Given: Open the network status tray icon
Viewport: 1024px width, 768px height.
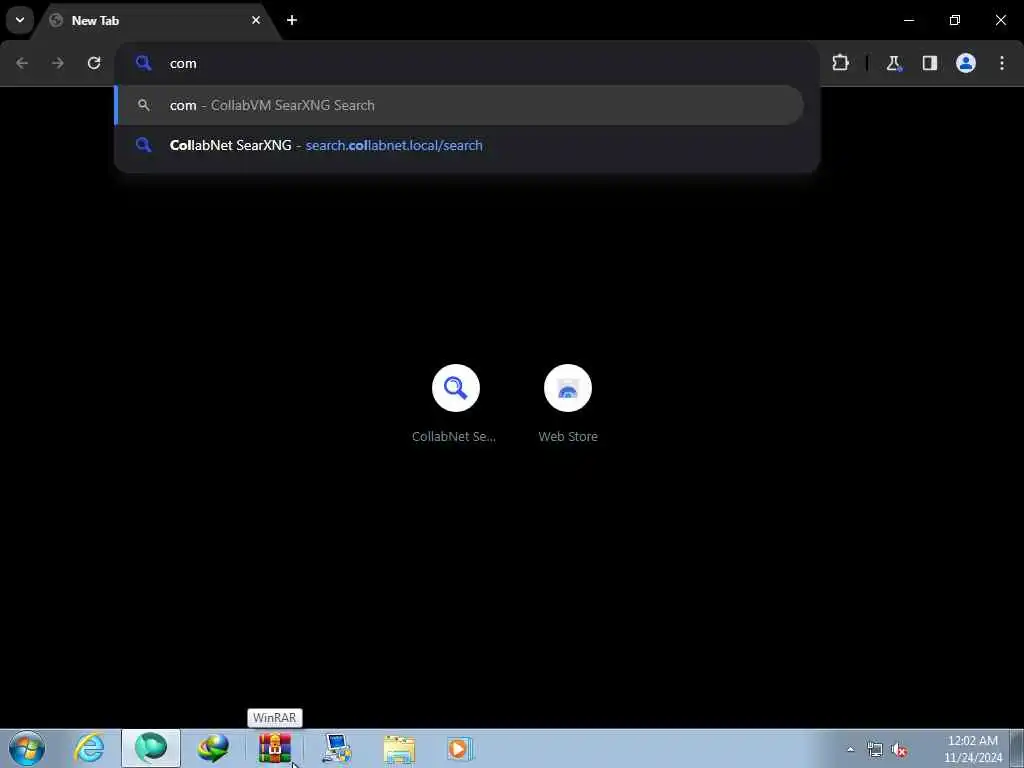Looking at the screenshot, I should (874, 750).
